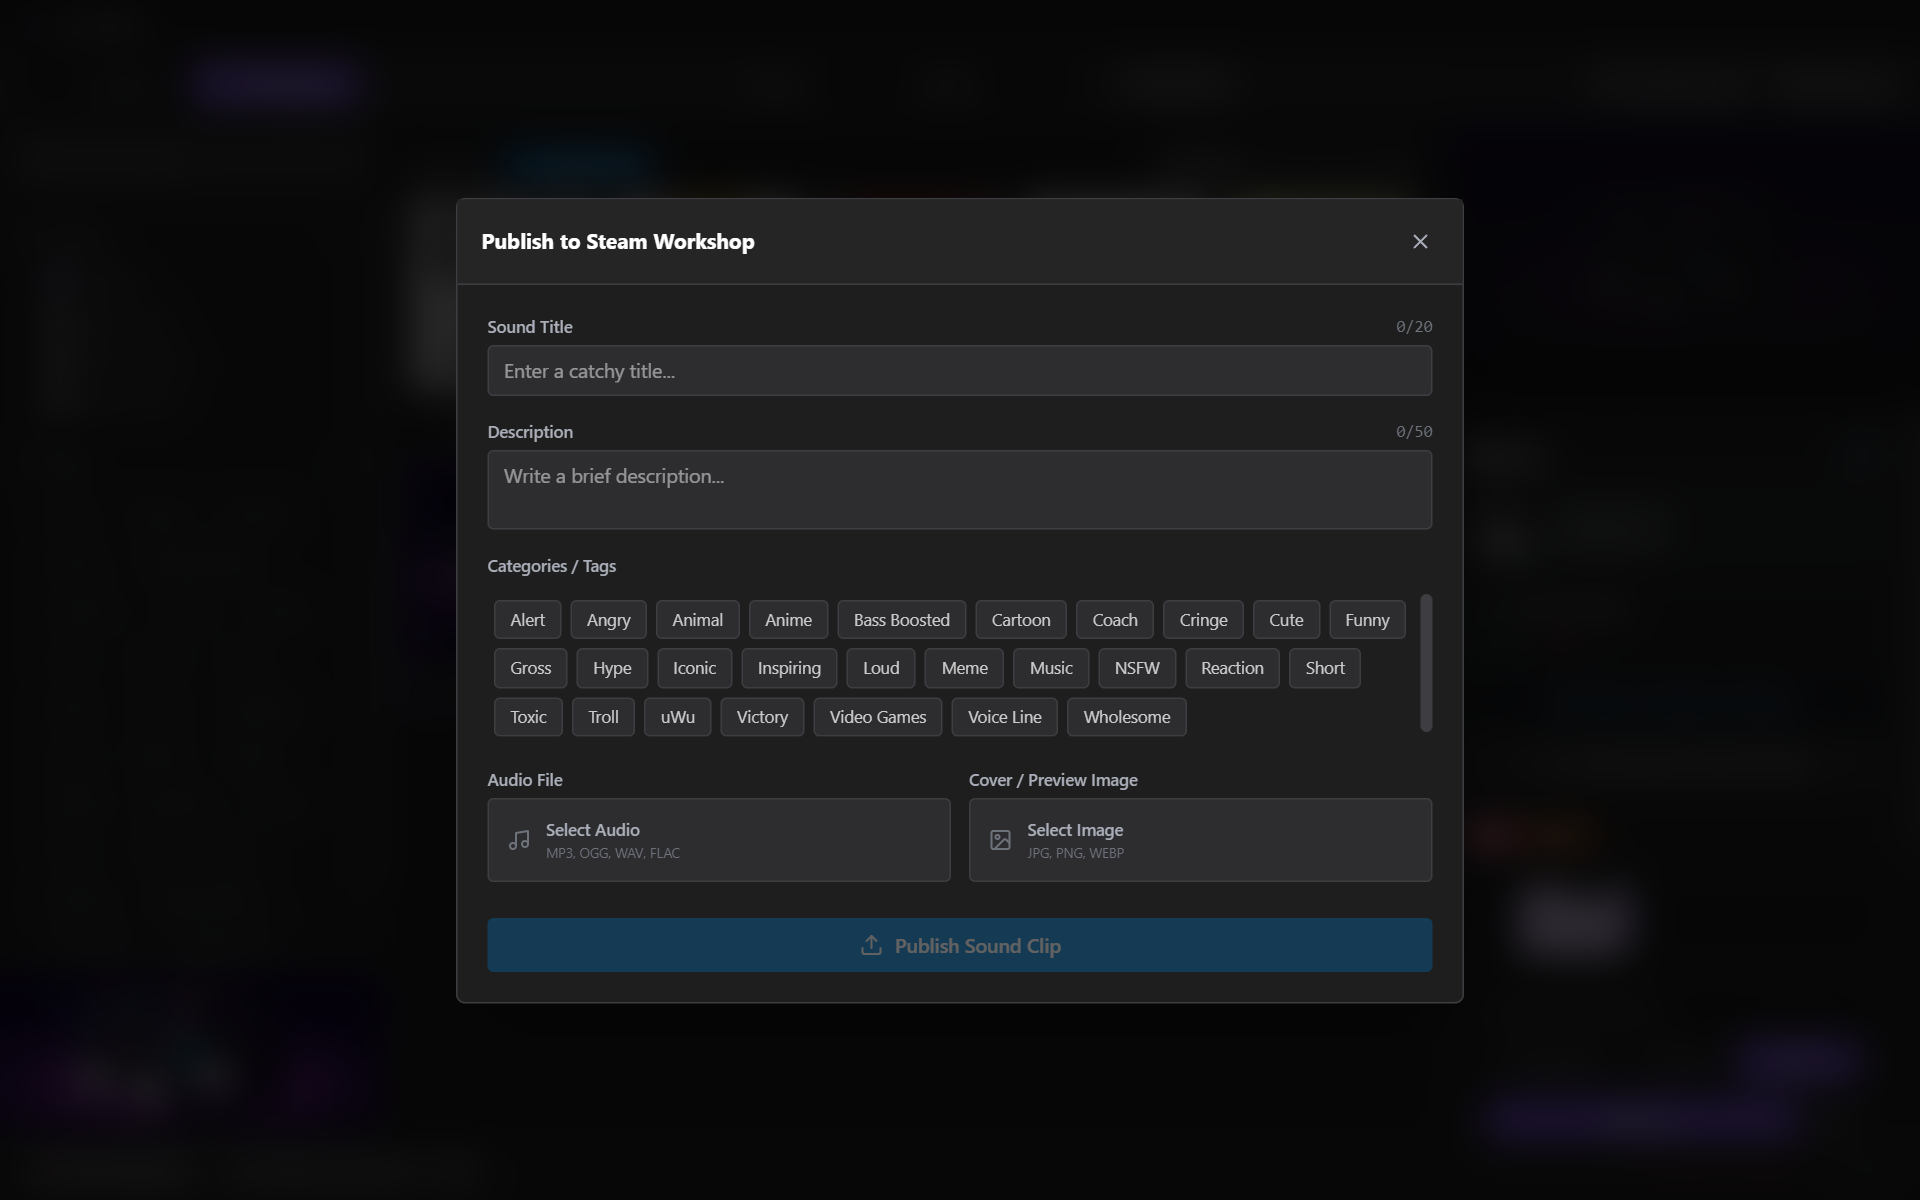Click the Short tag chip
The width and height of the screenshot is (1920, 1200).
point(1325,668)
